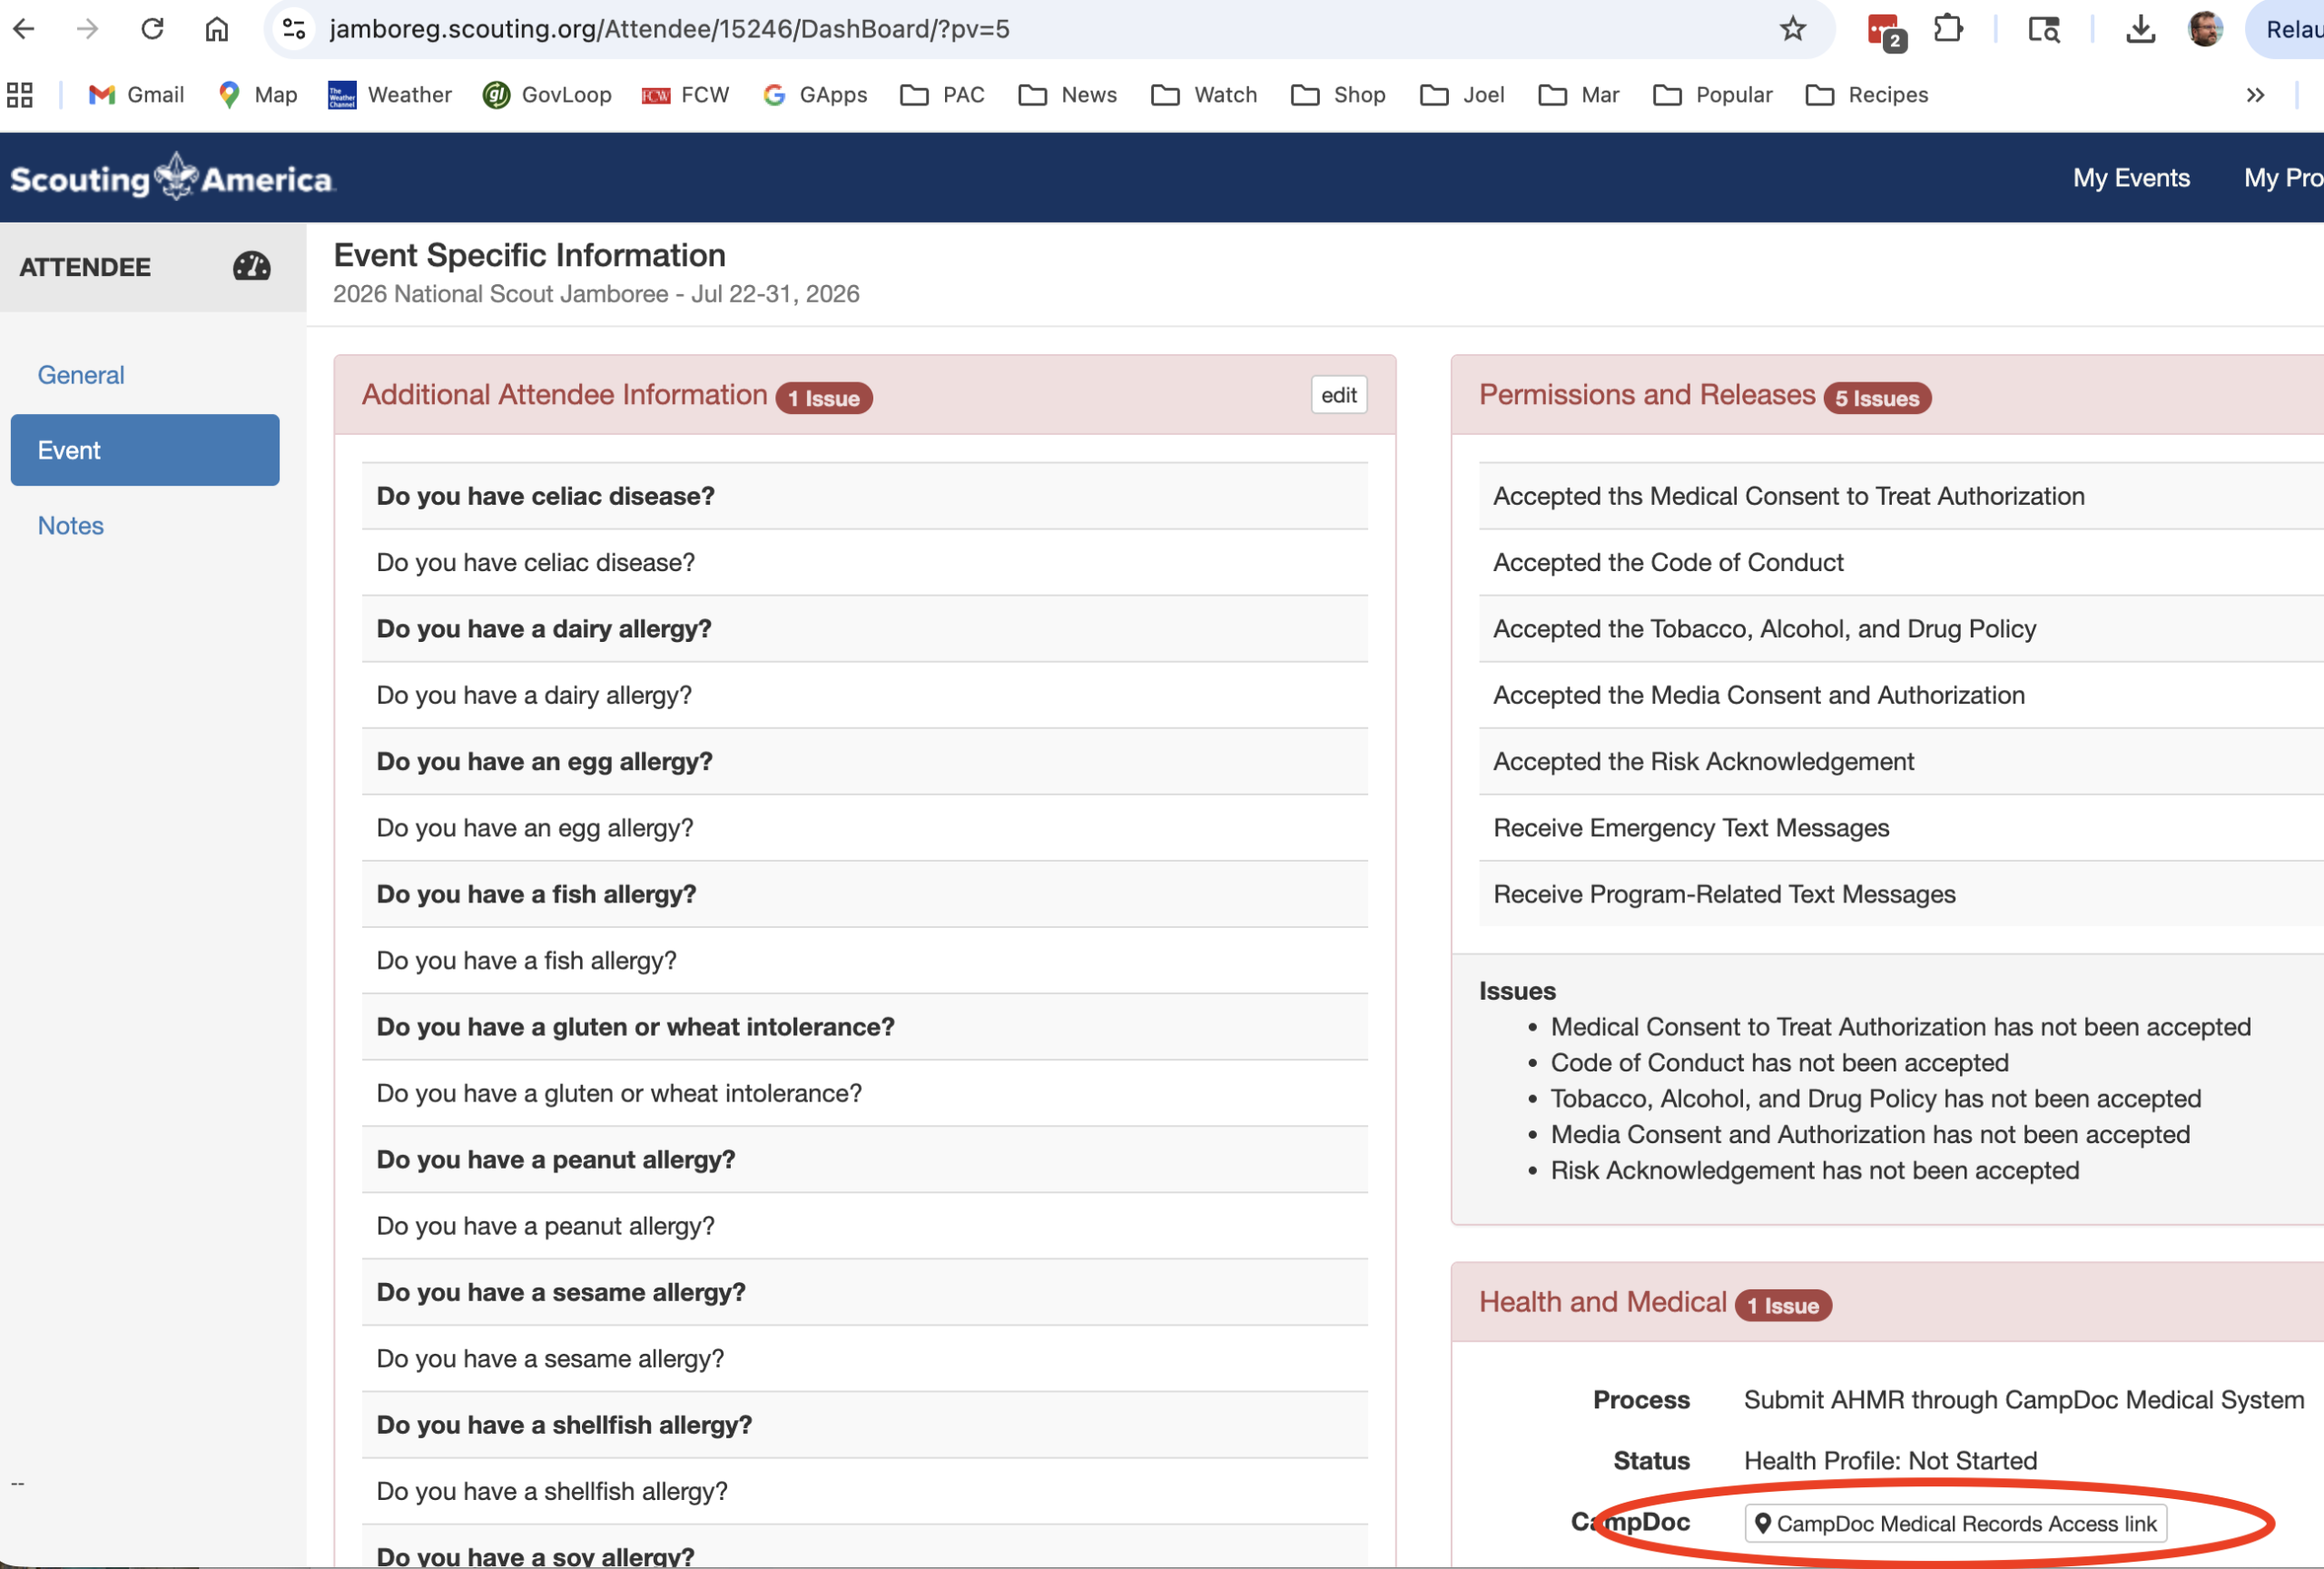Open the apps grid icon in the bookmarks bar
2324x1569 pixels.
[x=20, y=95]
